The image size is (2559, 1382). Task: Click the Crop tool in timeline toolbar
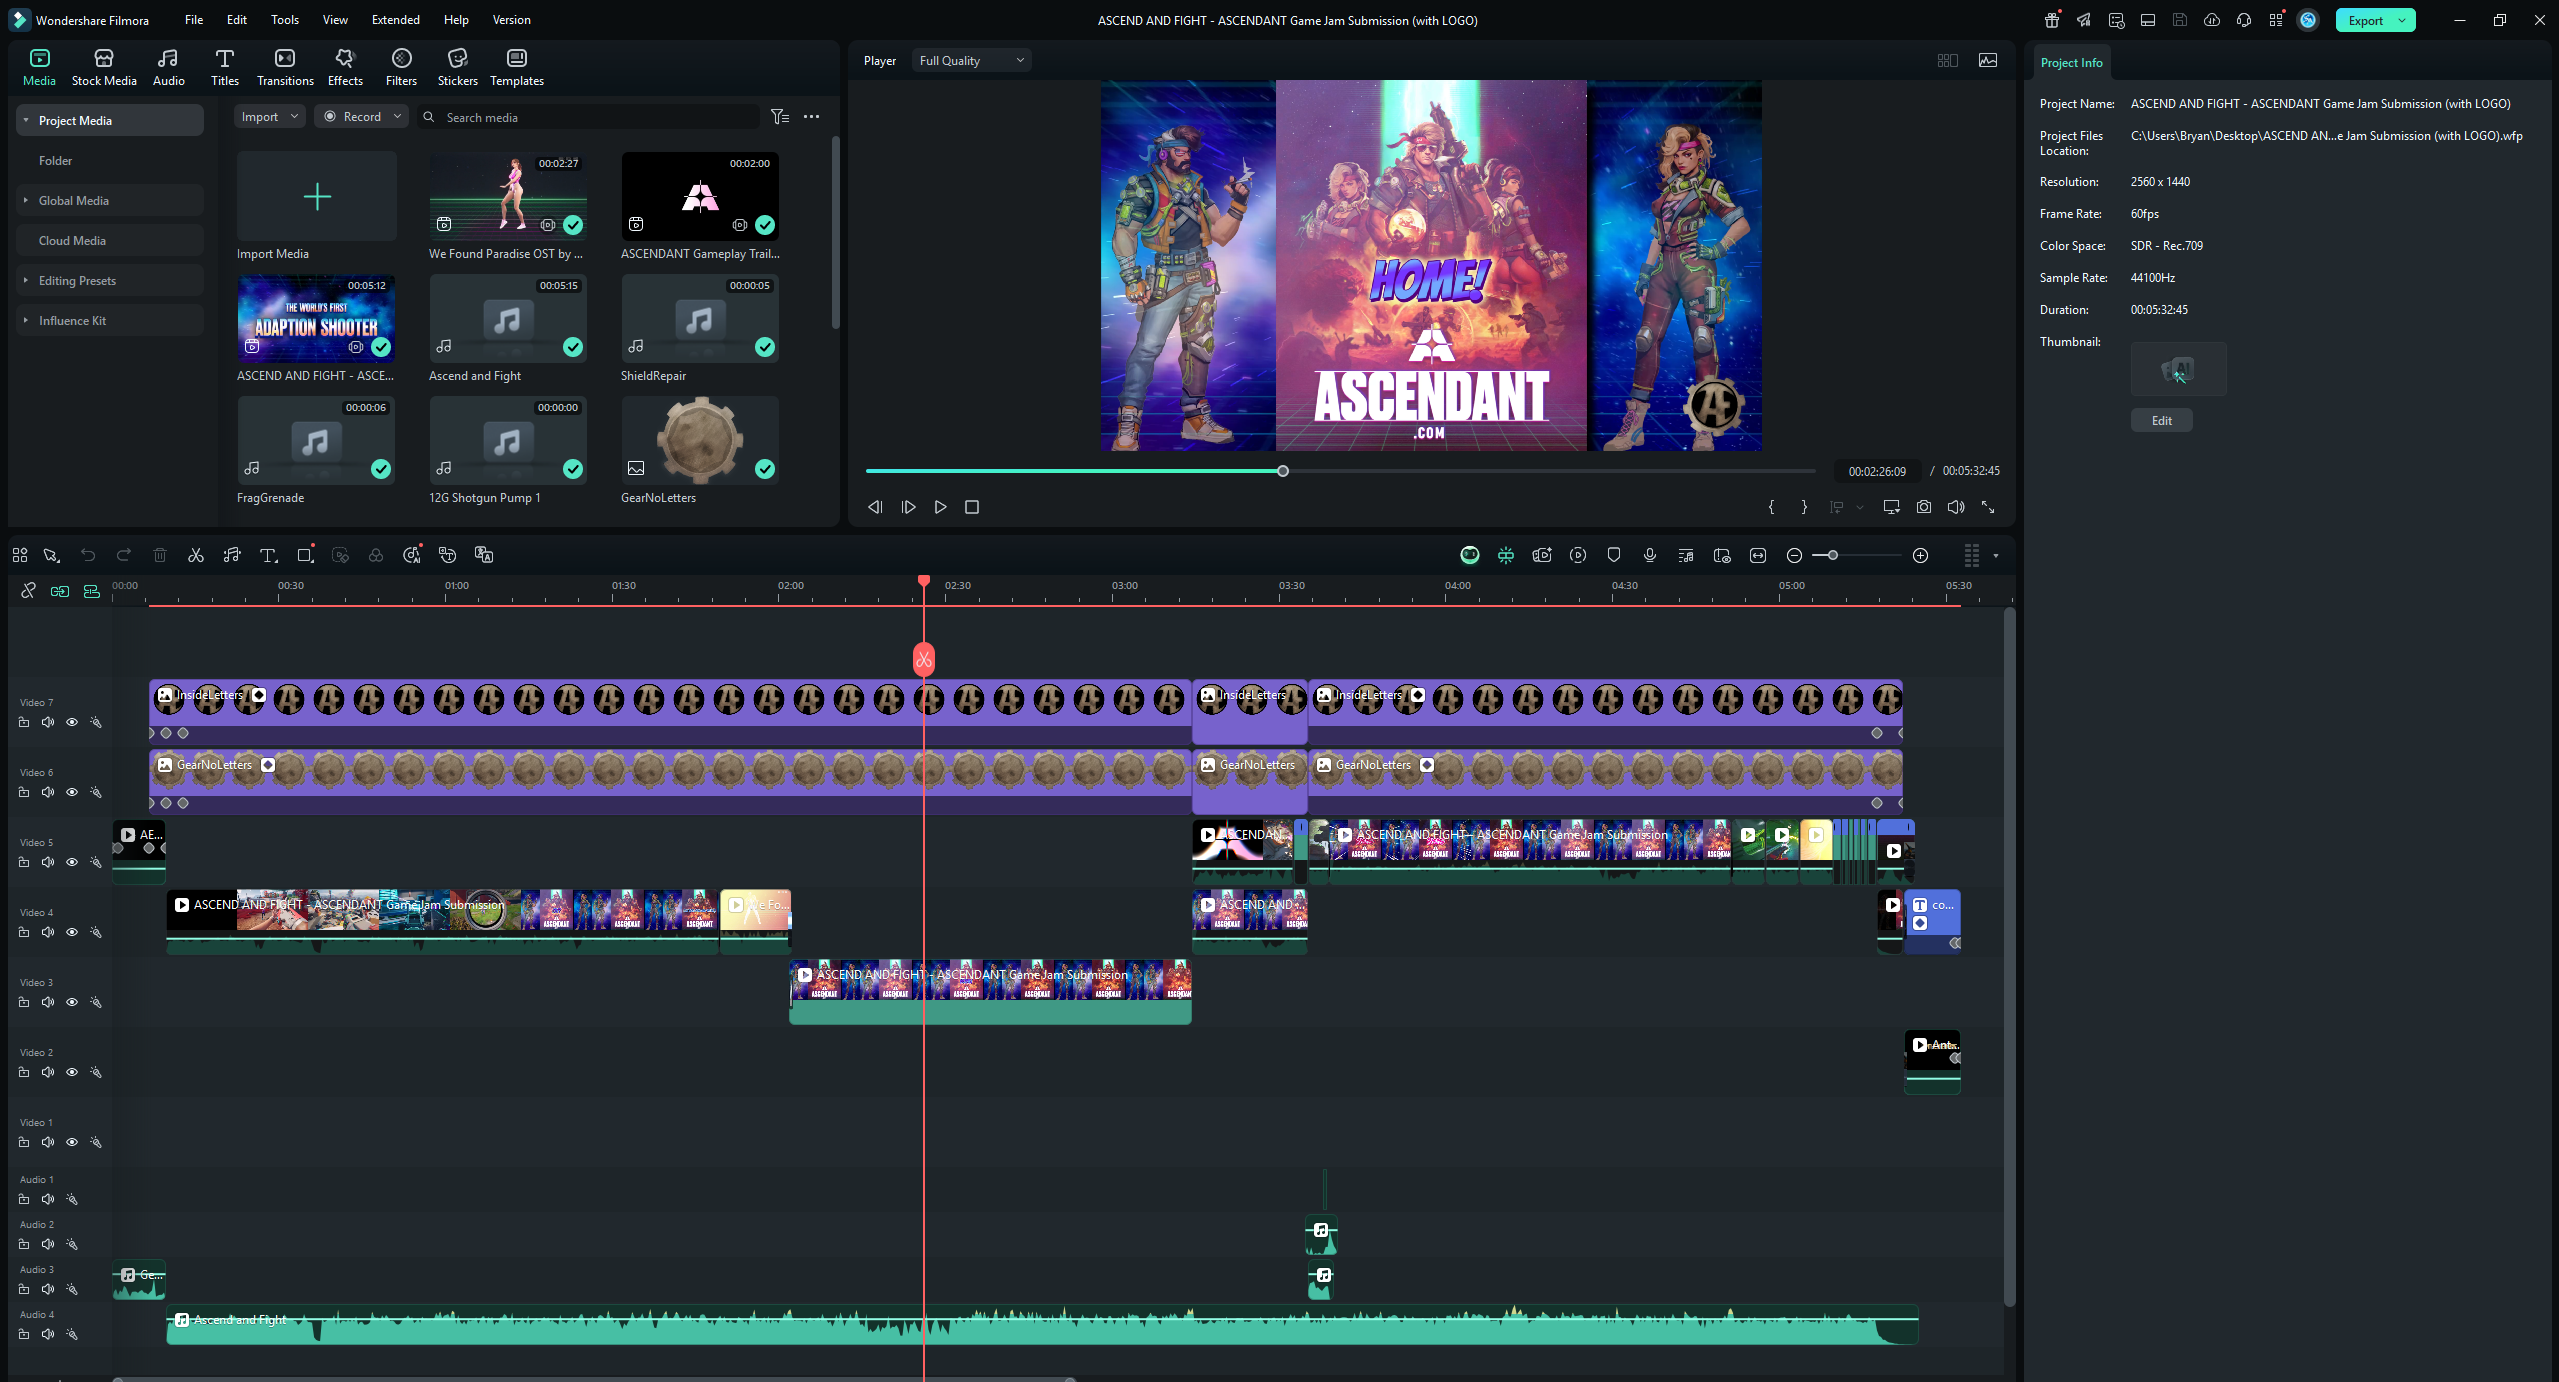[x=305, y=555]
